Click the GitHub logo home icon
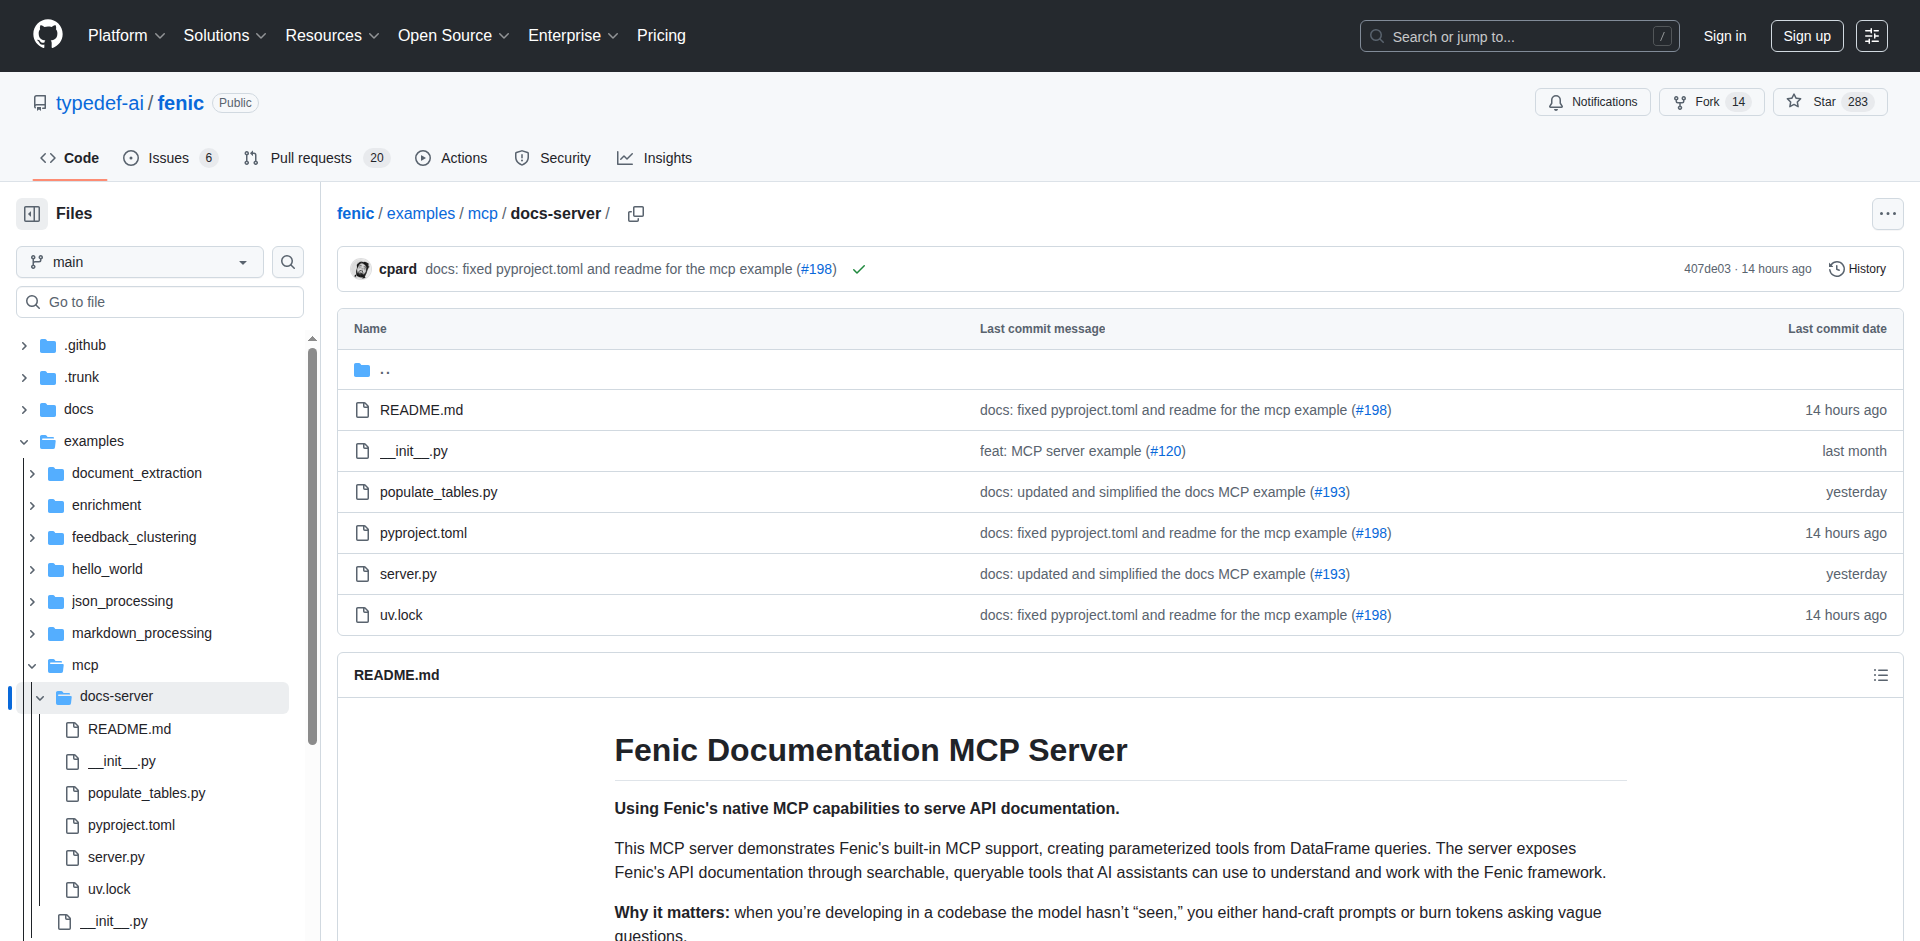 click(x=48, y=35)
